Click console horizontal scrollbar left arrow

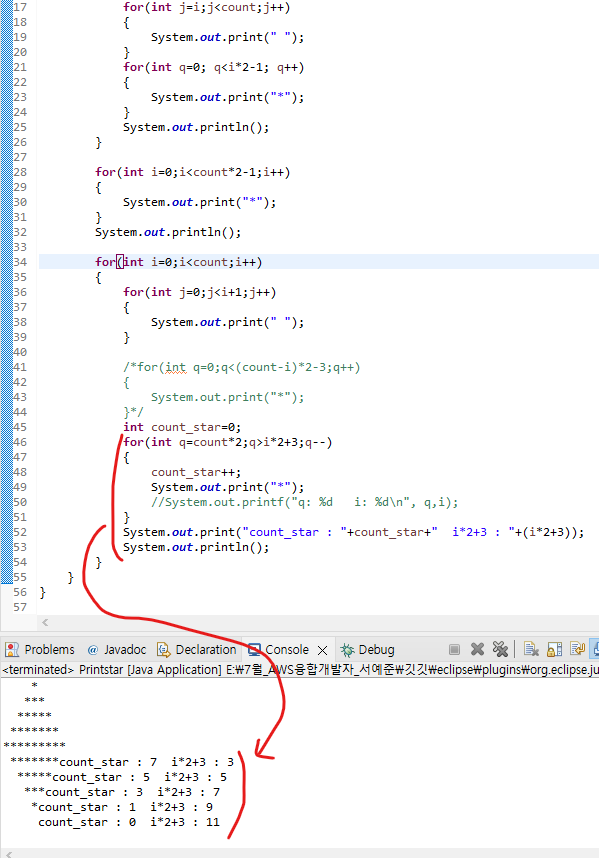(x=8, y=854)
